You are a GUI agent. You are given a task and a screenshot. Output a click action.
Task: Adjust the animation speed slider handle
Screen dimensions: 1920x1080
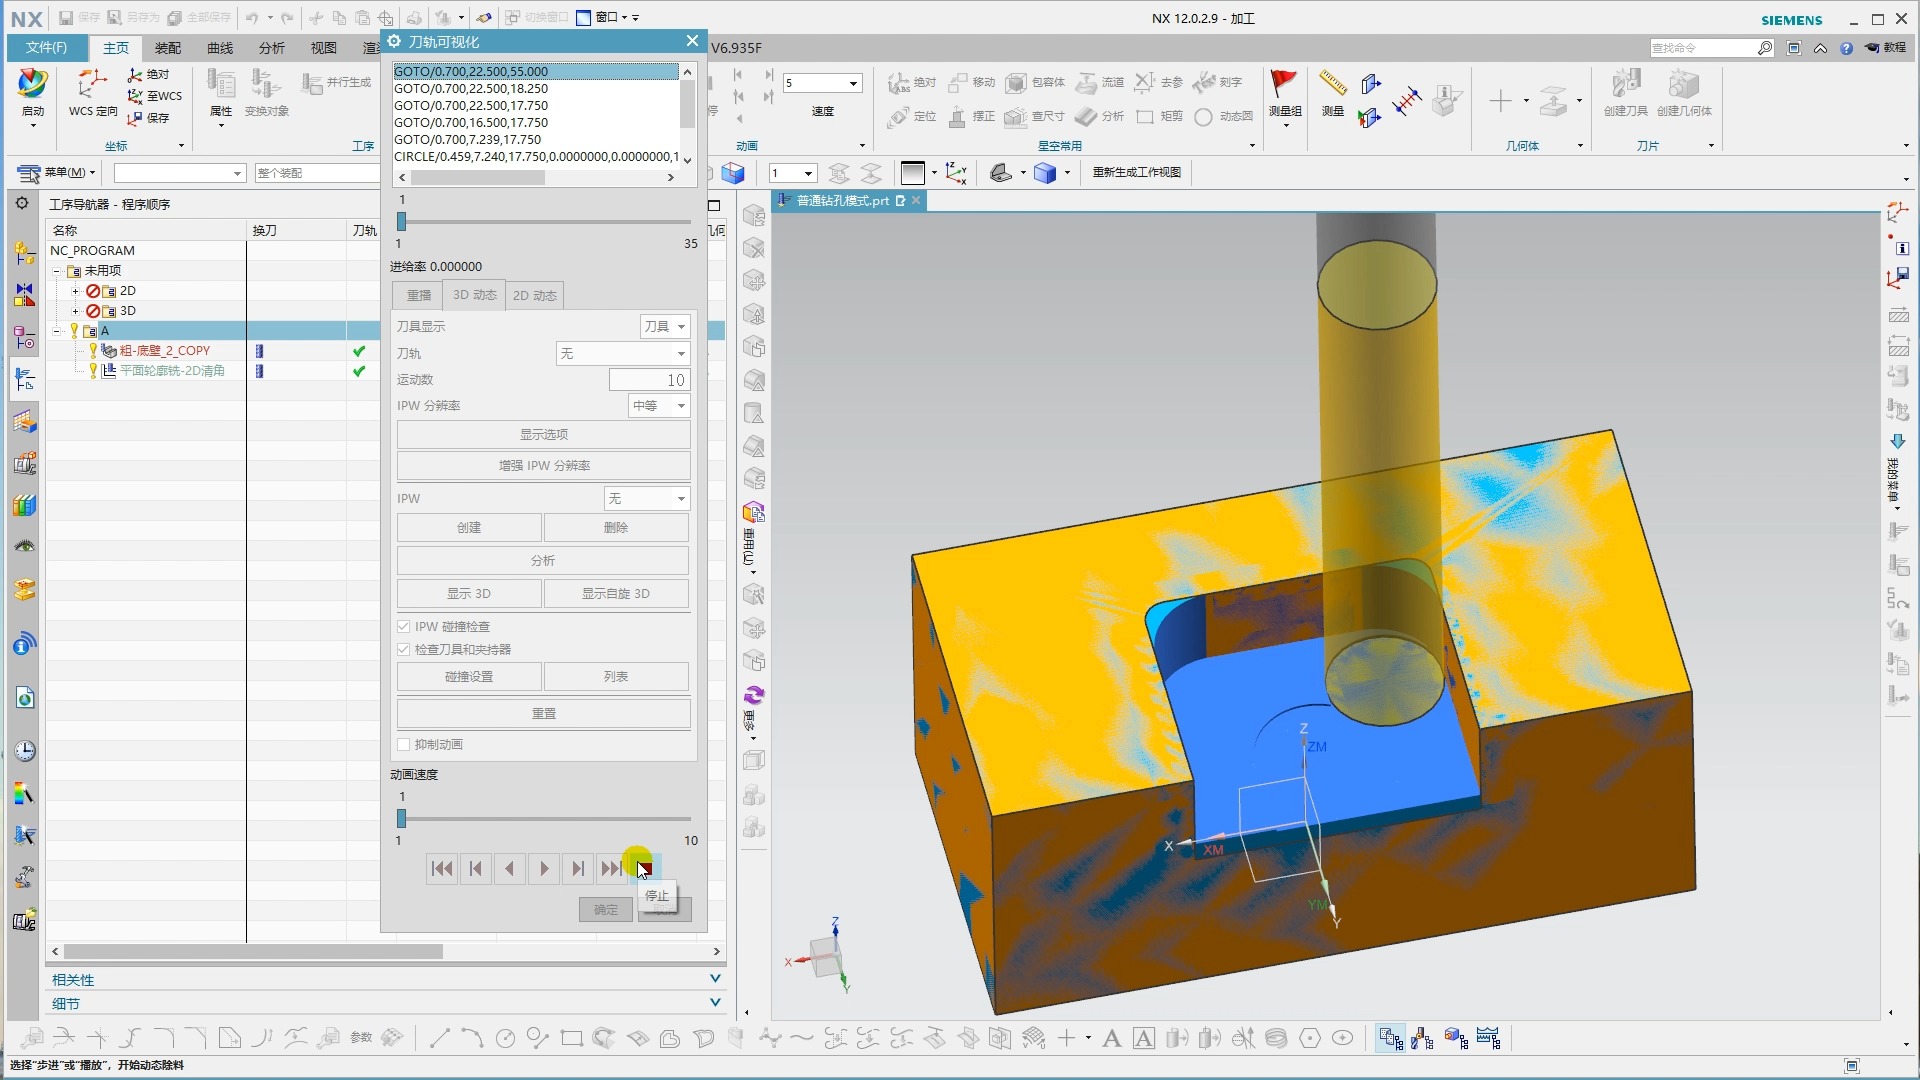[x=402, y=819]
